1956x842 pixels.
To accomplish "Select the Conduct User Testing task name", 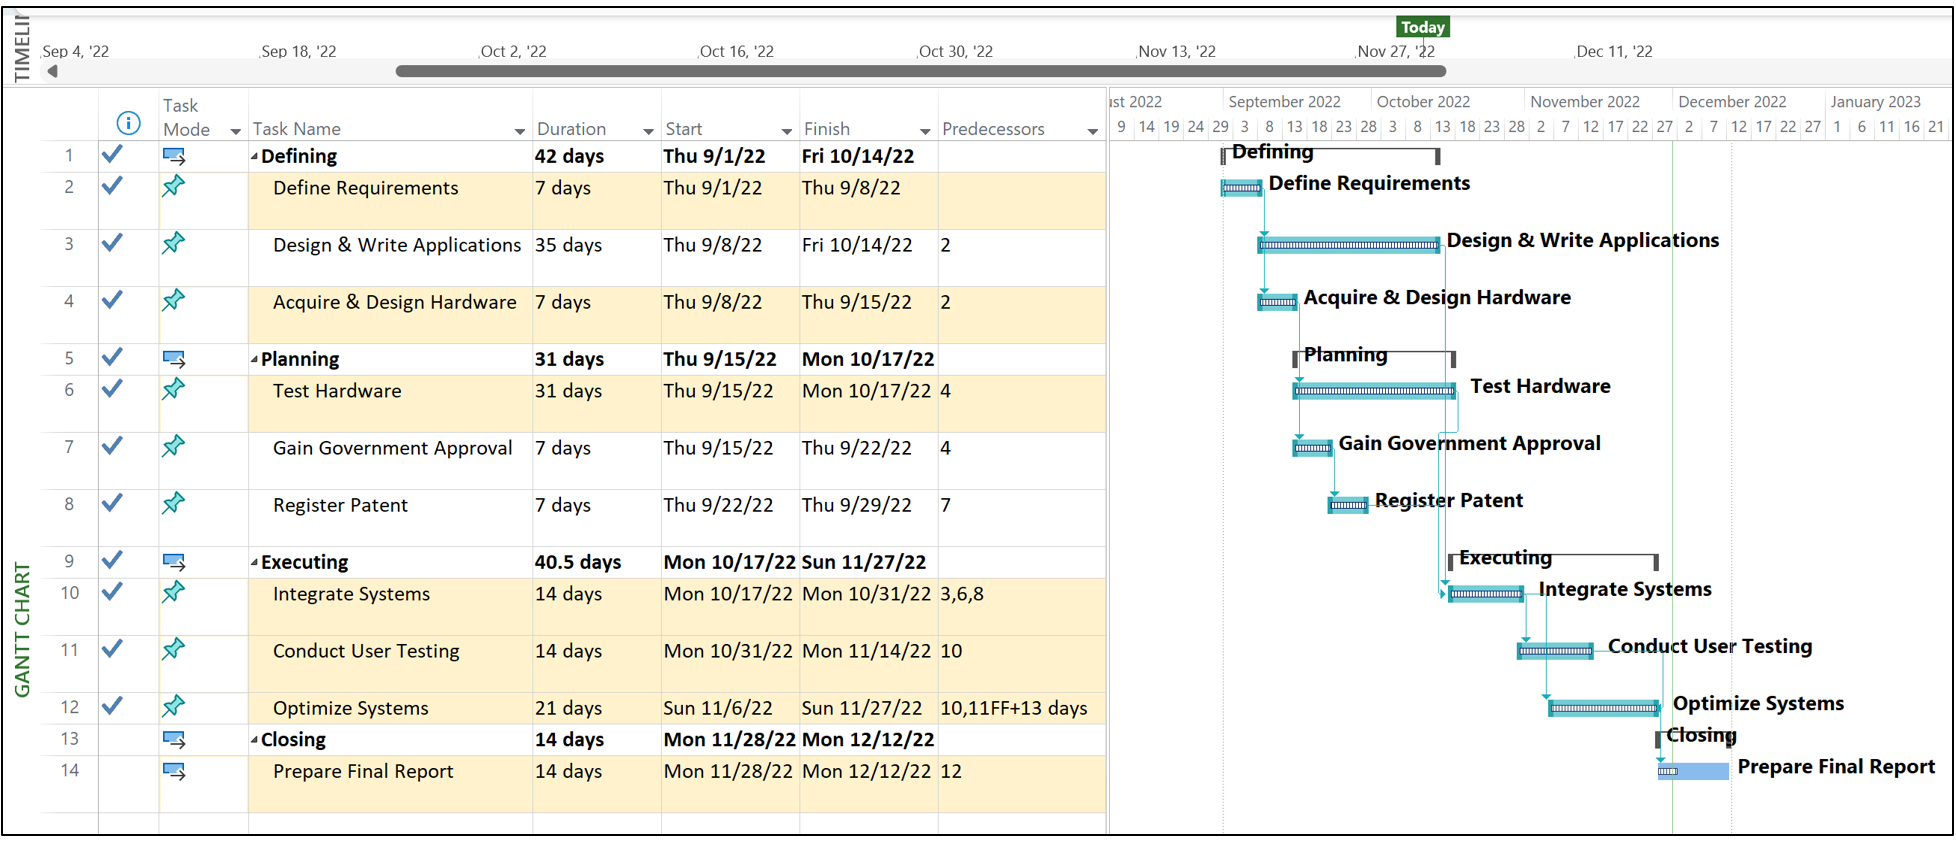I will click(366, 651).
